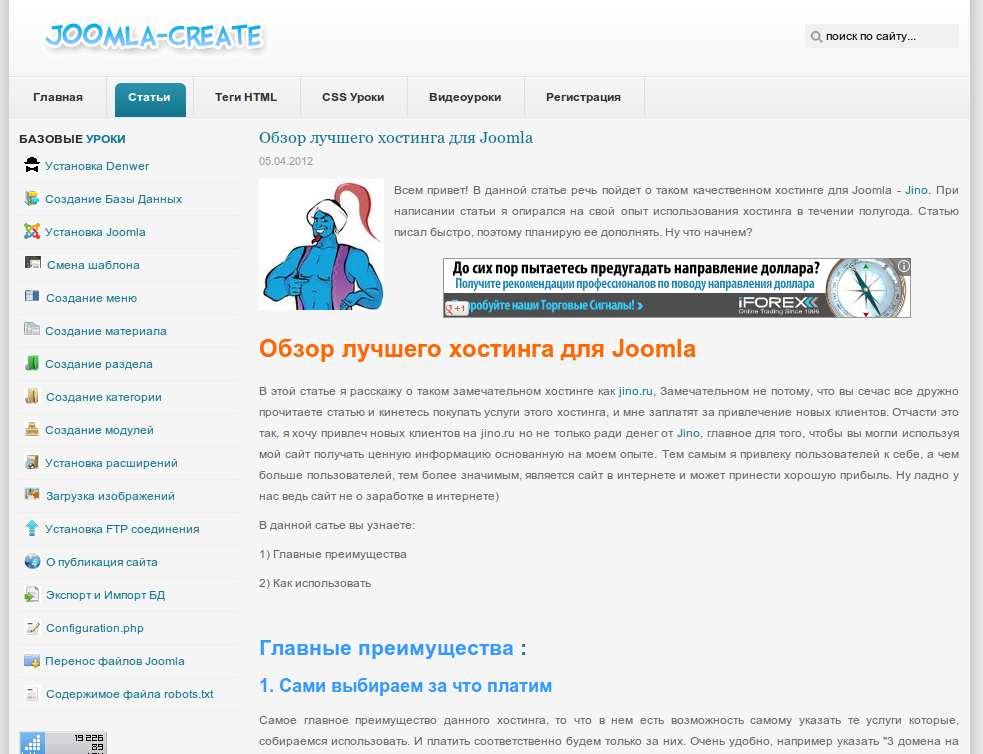Click the genie cartoon image
The height and width of the screenshot is (754, 983).
[321, 244]
